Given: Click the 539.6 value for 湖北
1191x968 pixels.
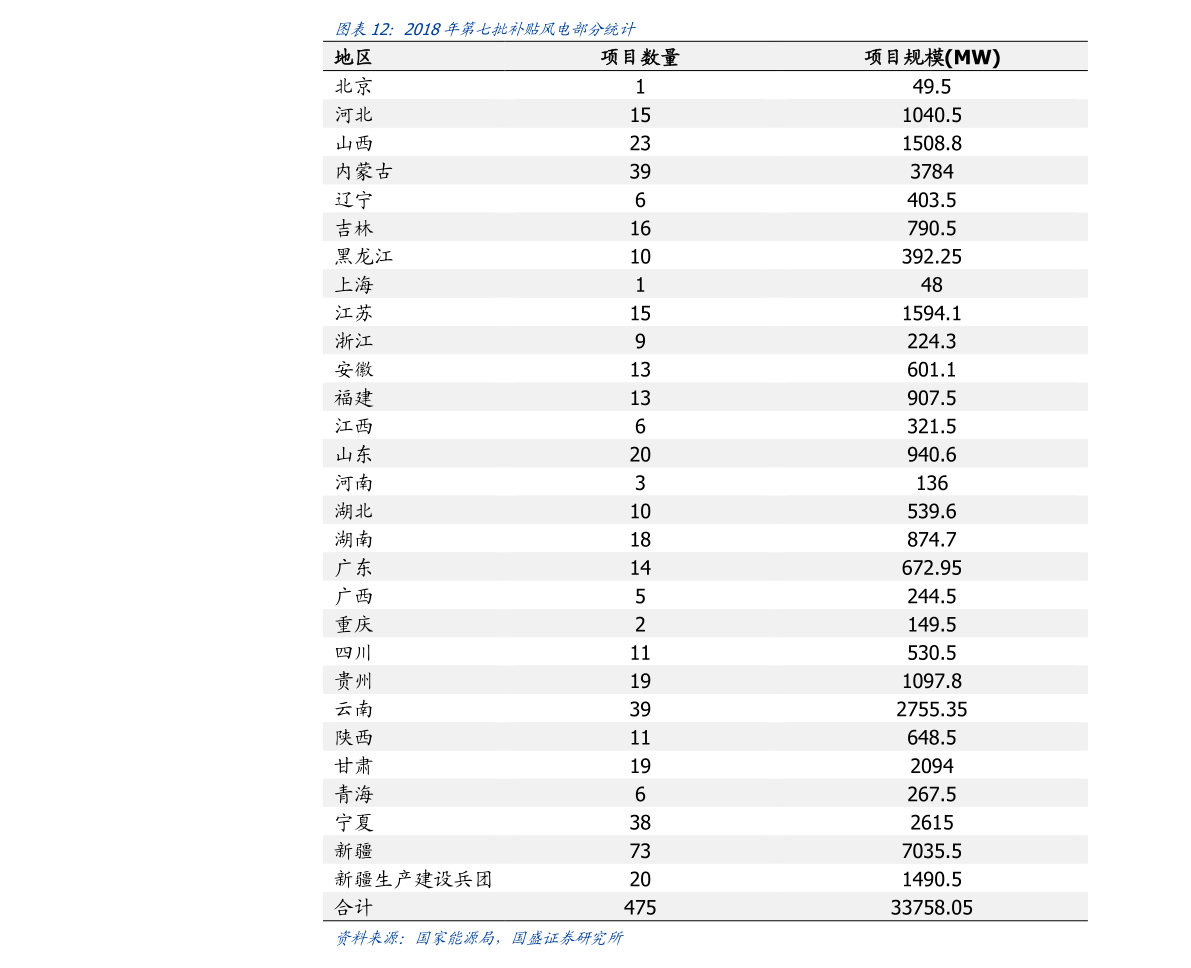Looking at the screenshot, I should tap(932, 512).
